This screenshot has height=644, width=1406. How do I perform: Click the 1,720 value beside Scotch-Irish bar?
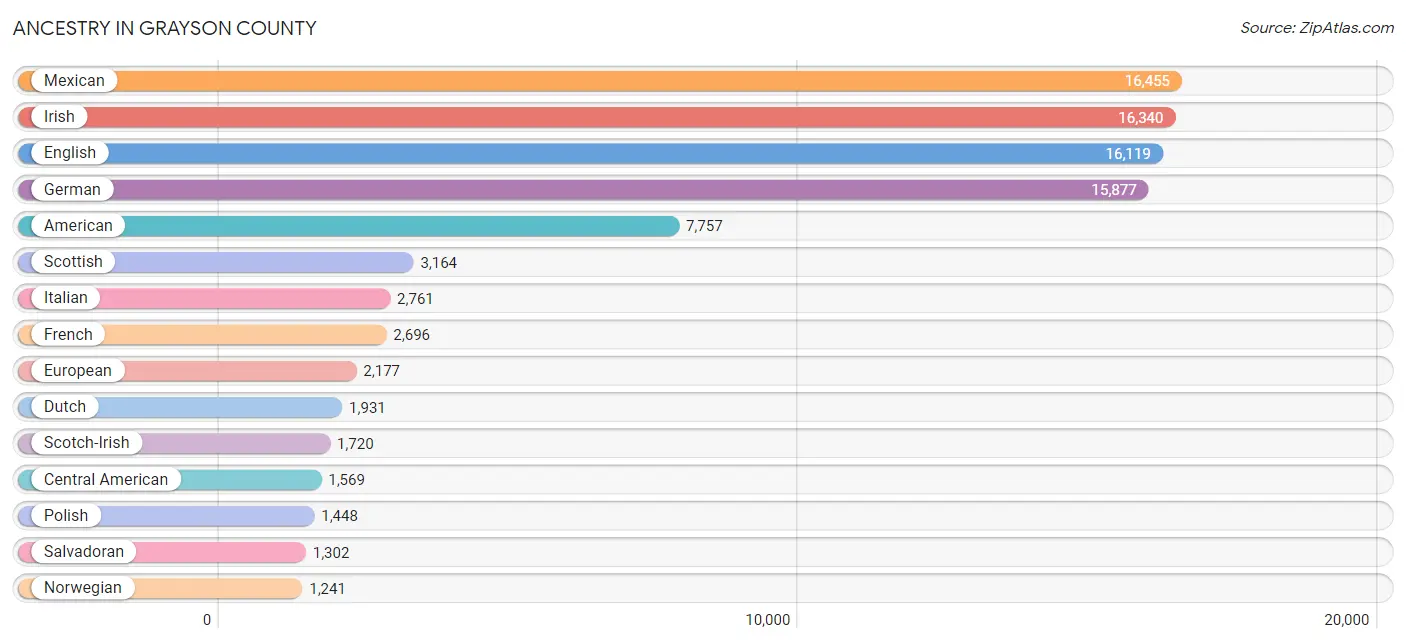[355, 444]
